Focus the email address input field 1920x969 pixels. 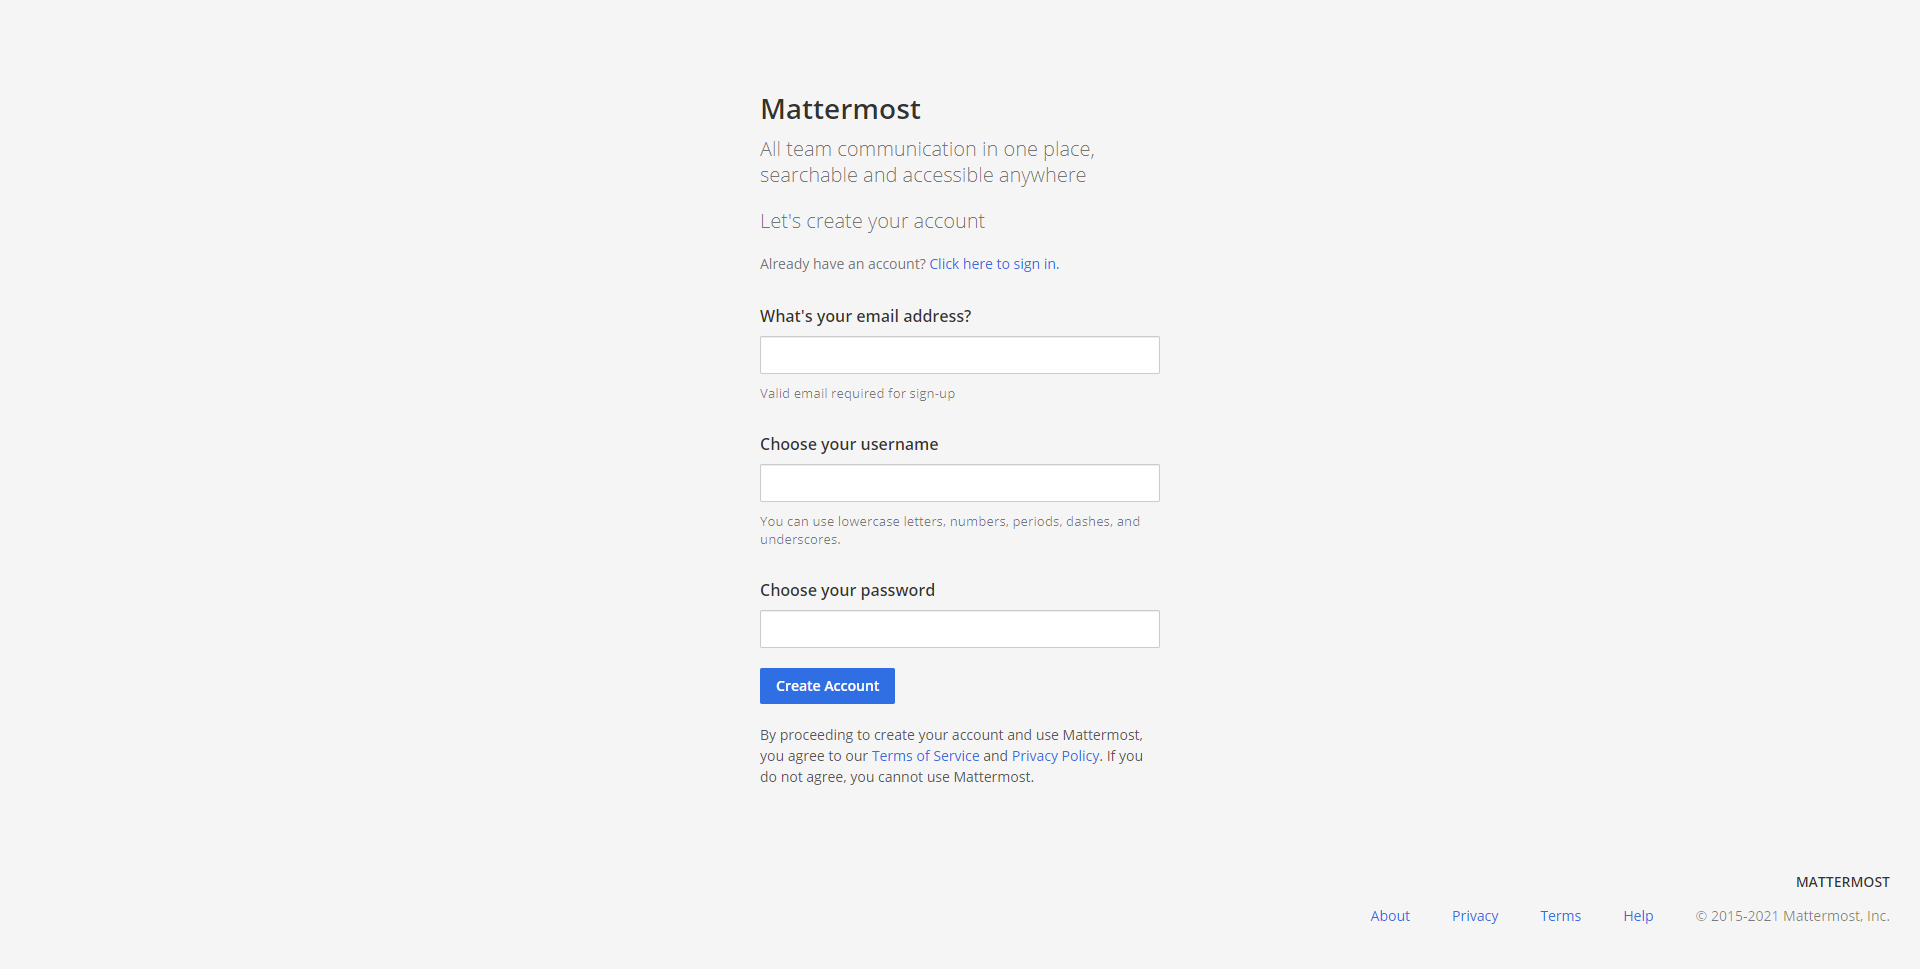[959, 355]
